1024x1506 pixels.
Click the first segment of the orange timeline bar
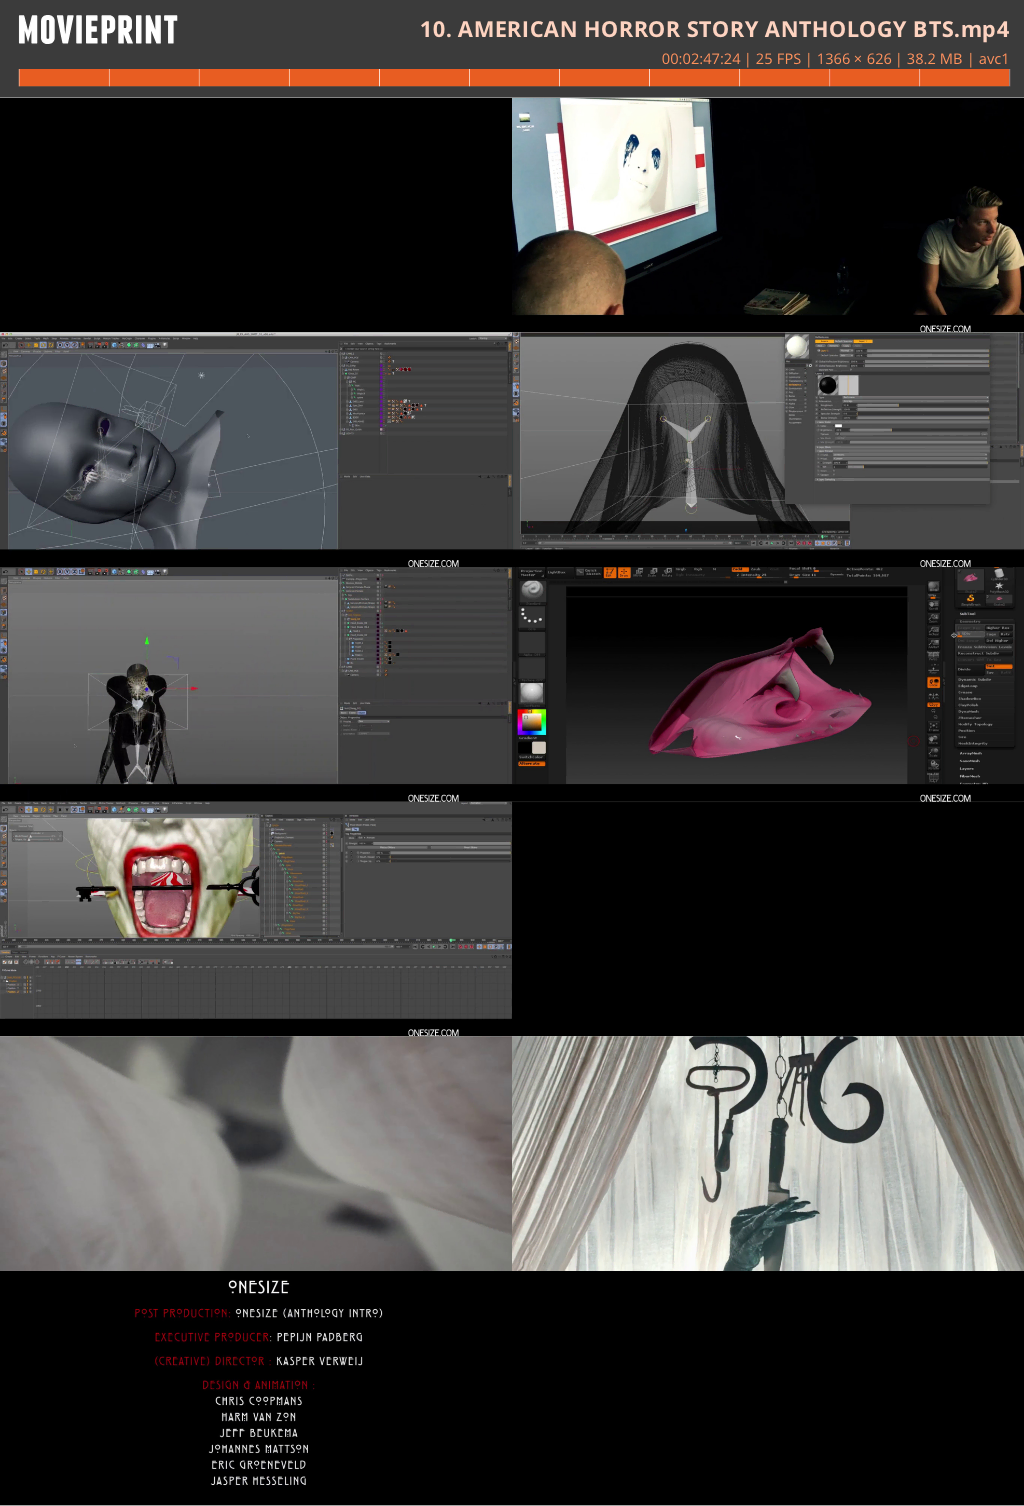tap(64, 78)
